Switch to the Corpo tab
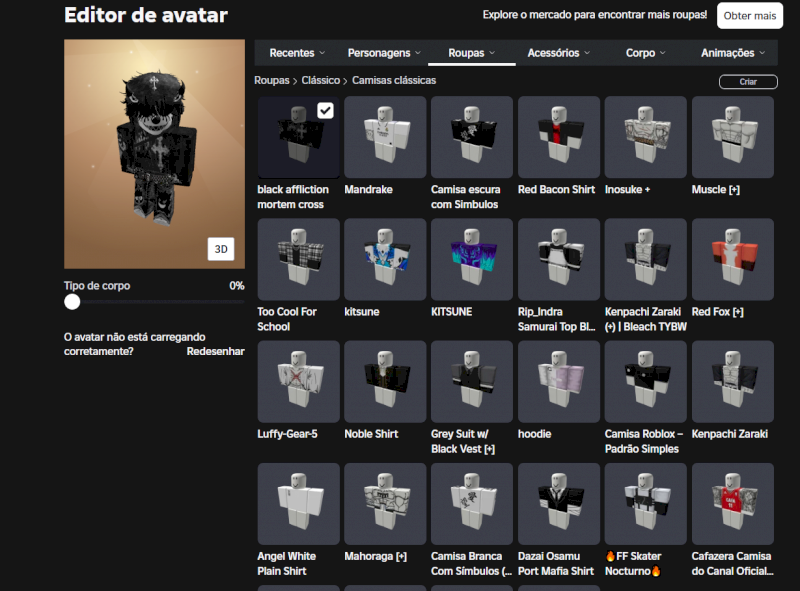This screenshot has height=591, width=800. [x=645, y=53]
